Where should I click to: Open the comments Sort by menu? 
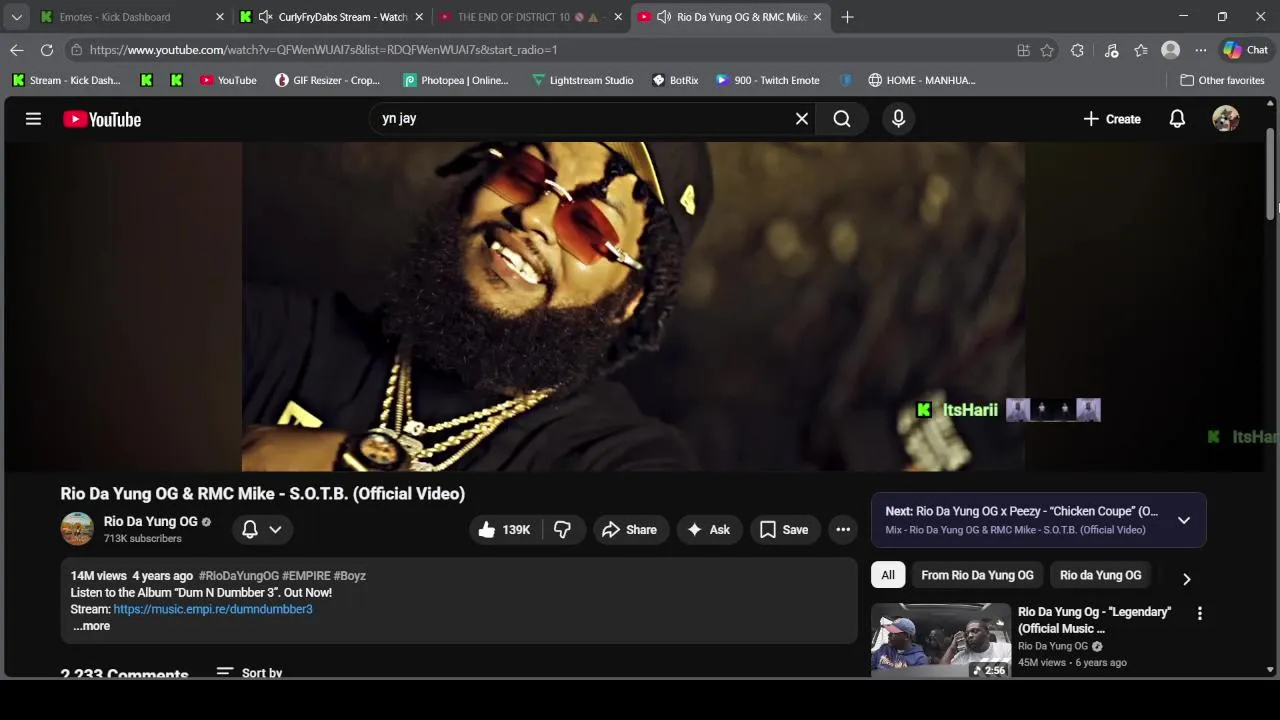(x=250, y=673)
